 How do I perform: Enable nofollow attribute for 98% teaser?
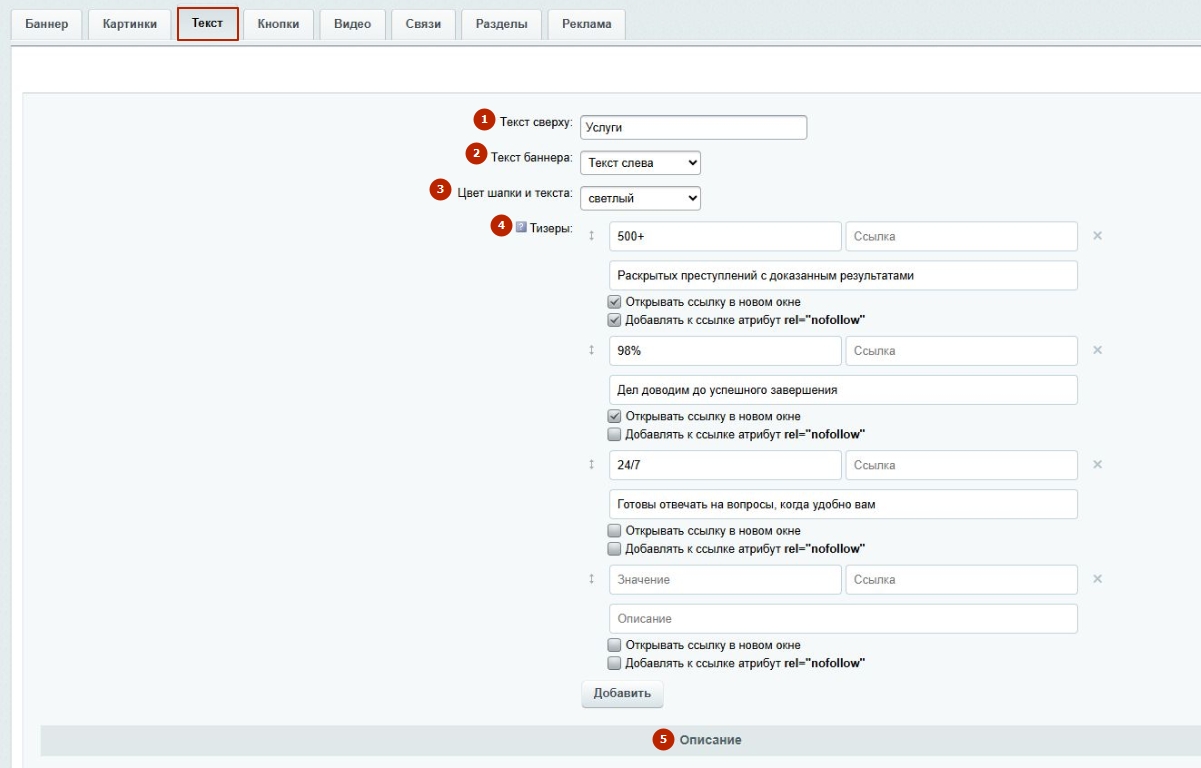(615, 434)
